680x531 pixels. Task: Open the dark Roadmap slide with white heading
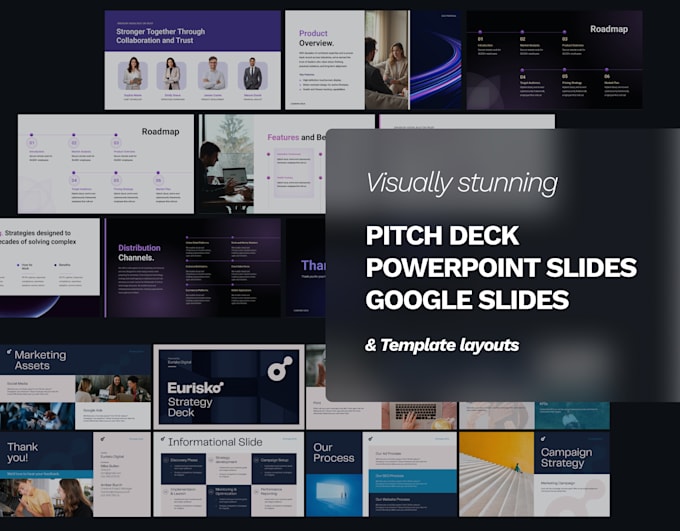[x=554, y=60]
